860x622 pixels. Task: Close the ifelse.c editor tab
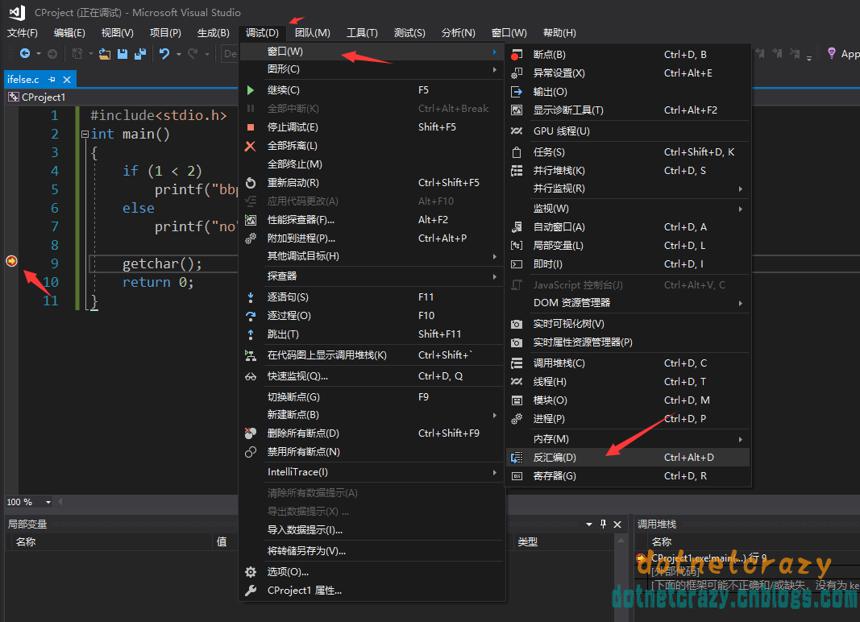tap(67, 80)
